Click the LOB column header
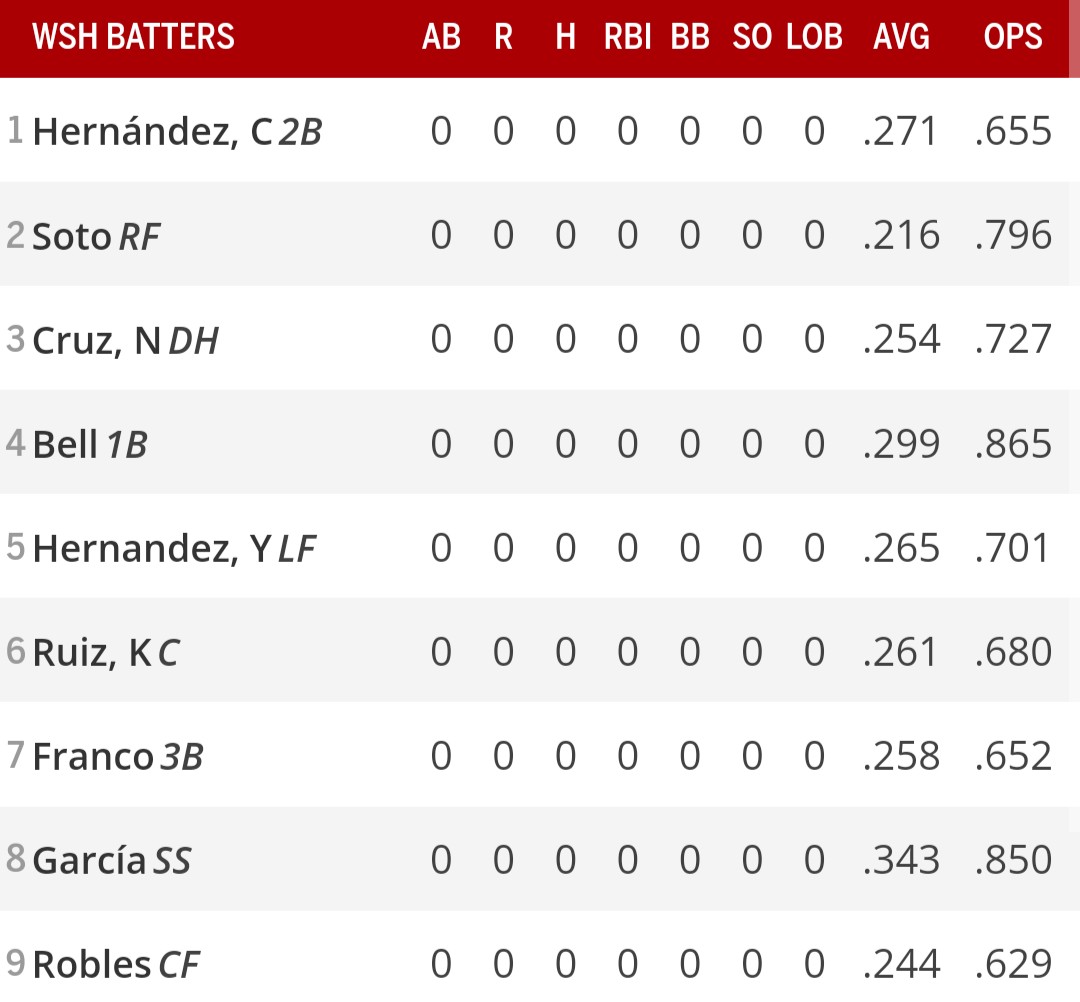The width and height of the screenshot is (1080, 1002). coord(814,37)
